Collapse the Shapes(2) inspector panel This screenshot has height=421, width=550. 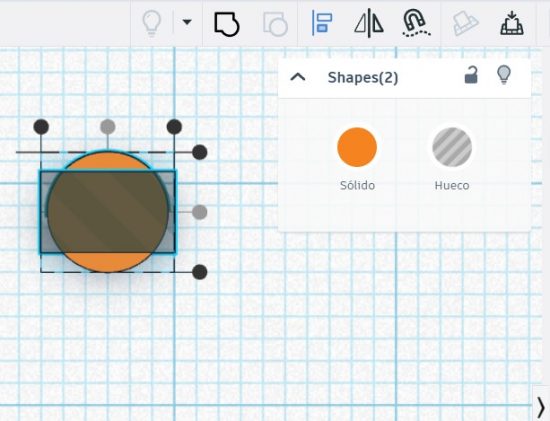point(298,77)
